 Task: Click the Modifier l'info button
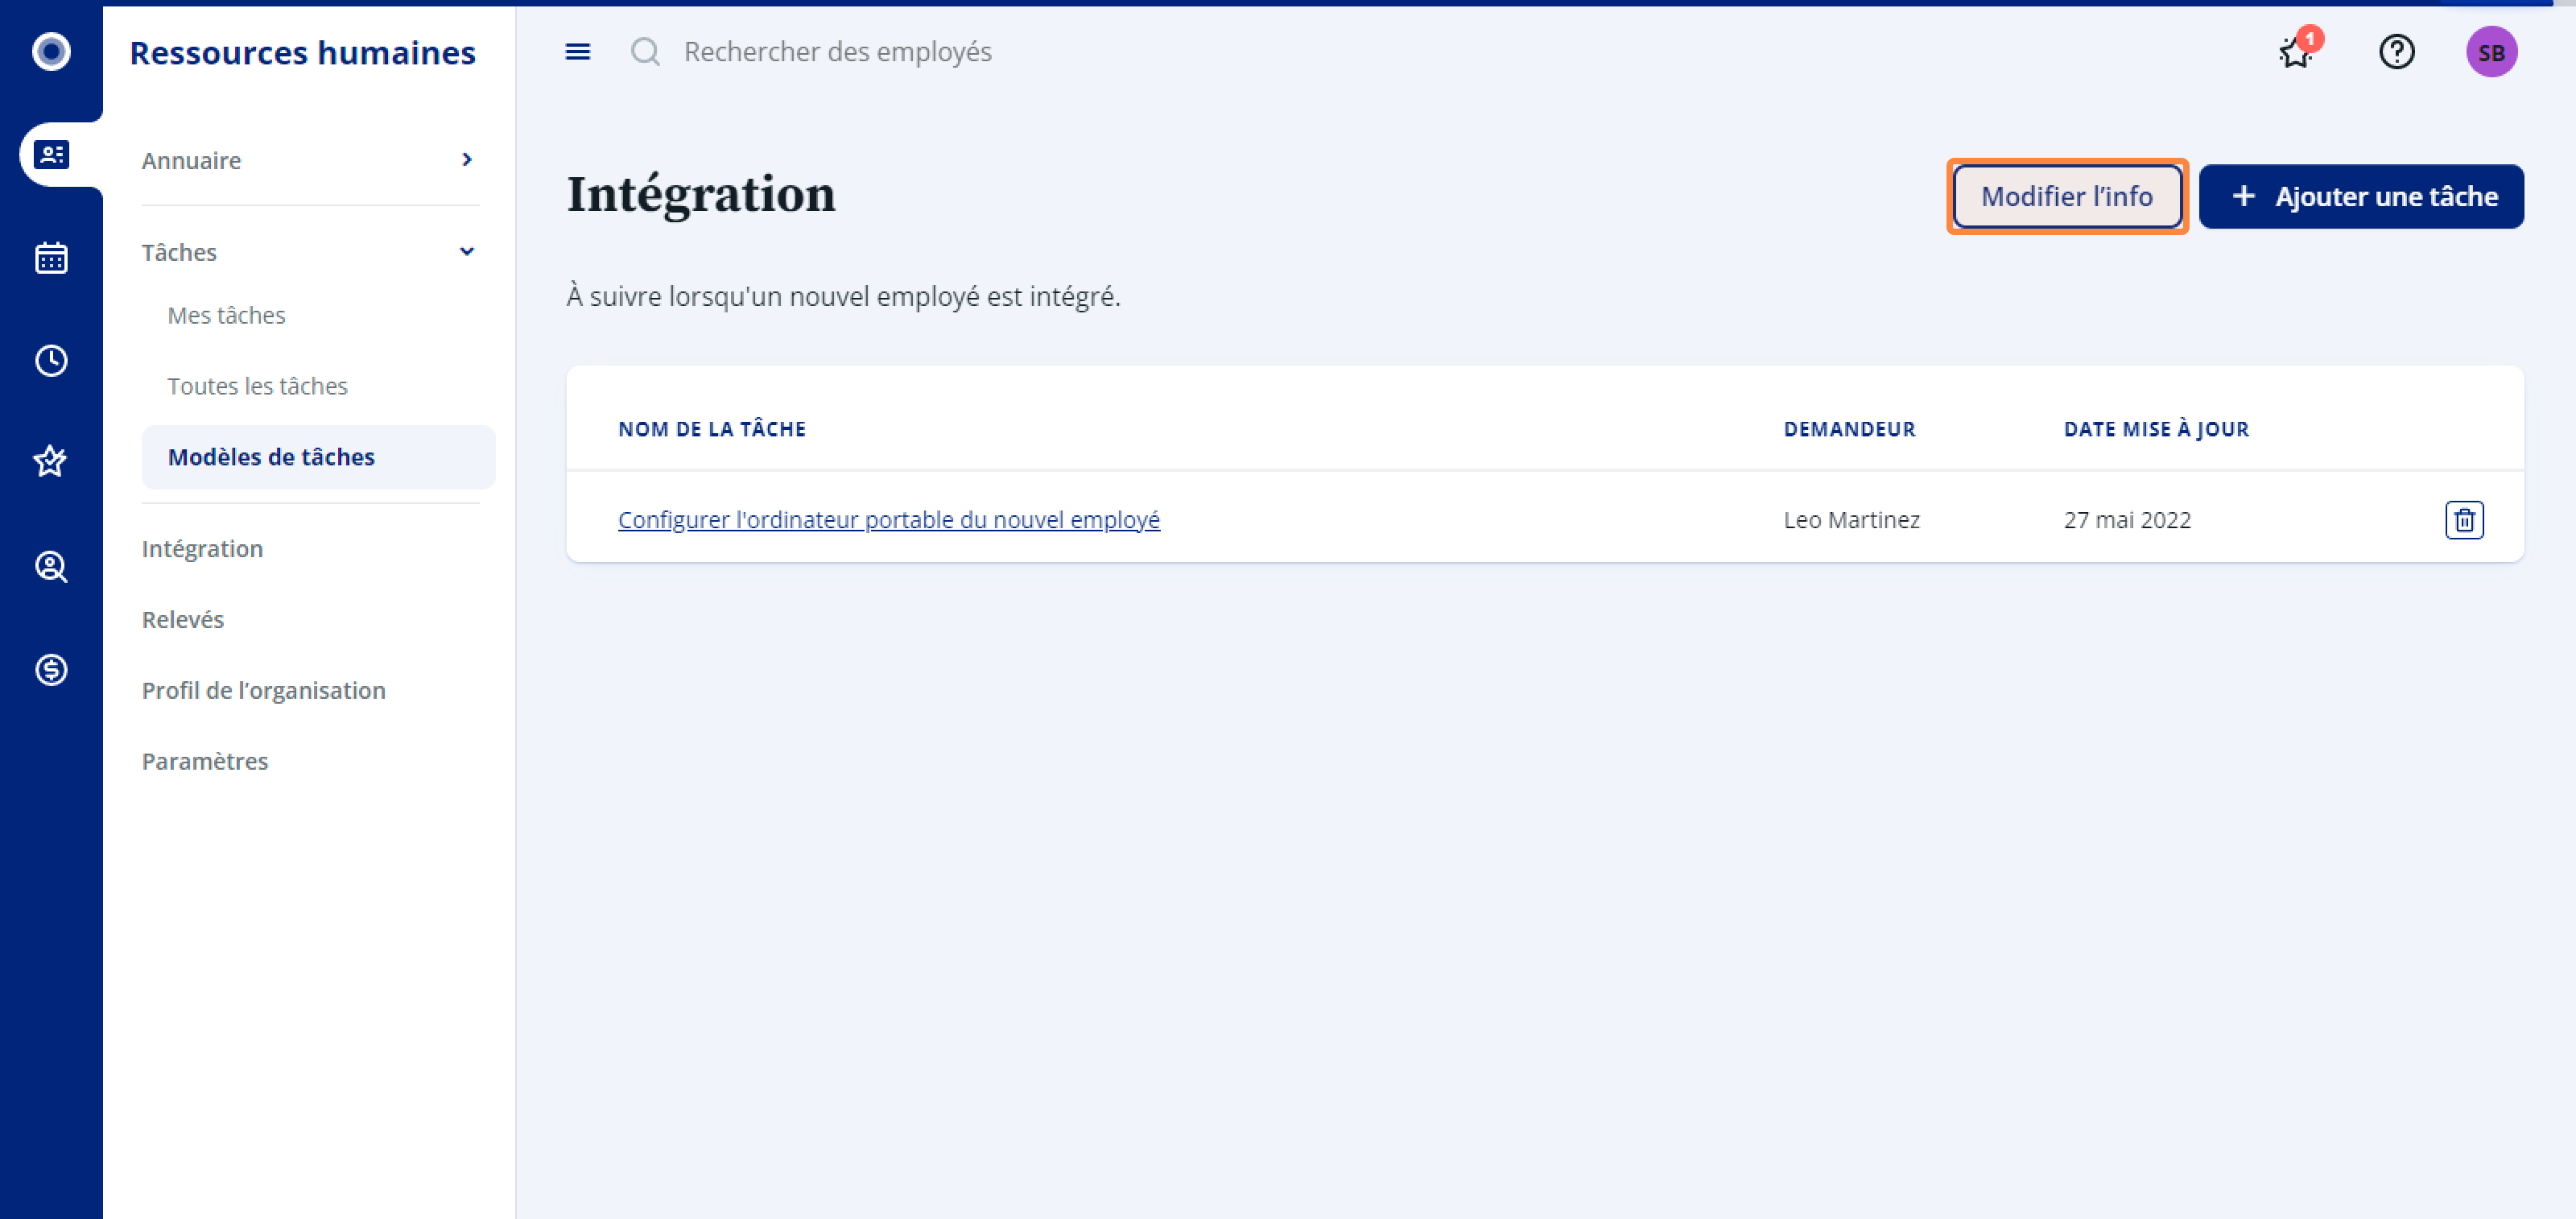tap(2066, 196)
